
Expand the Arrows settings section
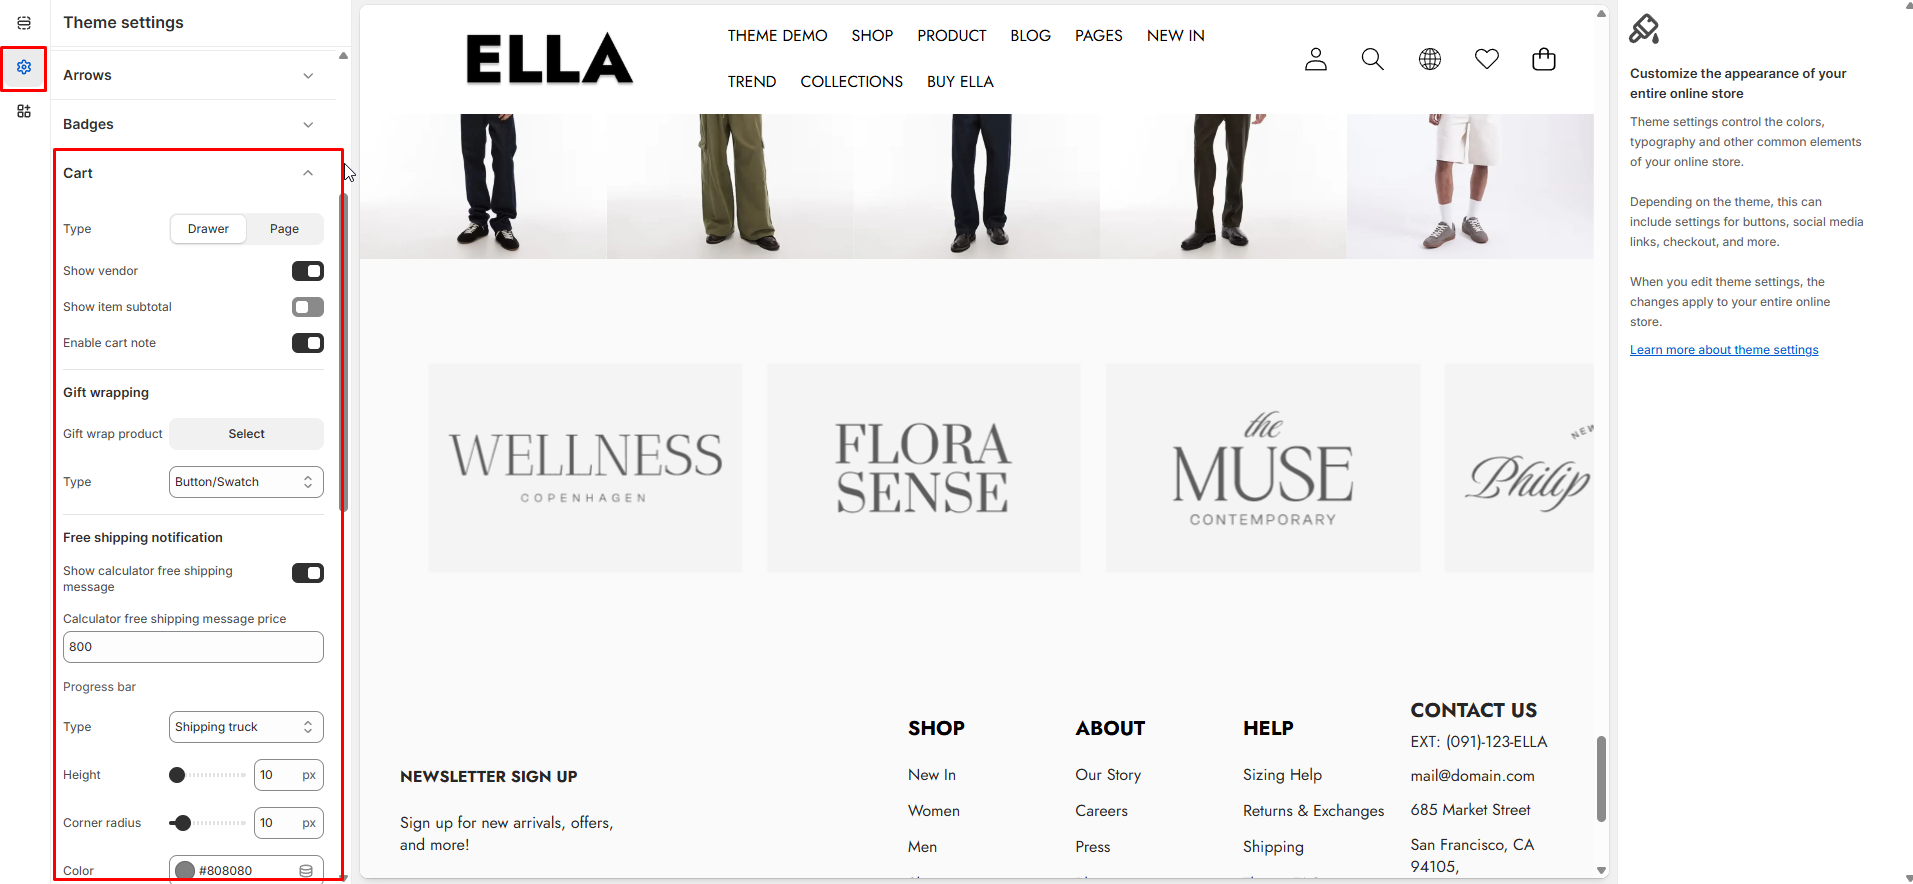(189, 75)
